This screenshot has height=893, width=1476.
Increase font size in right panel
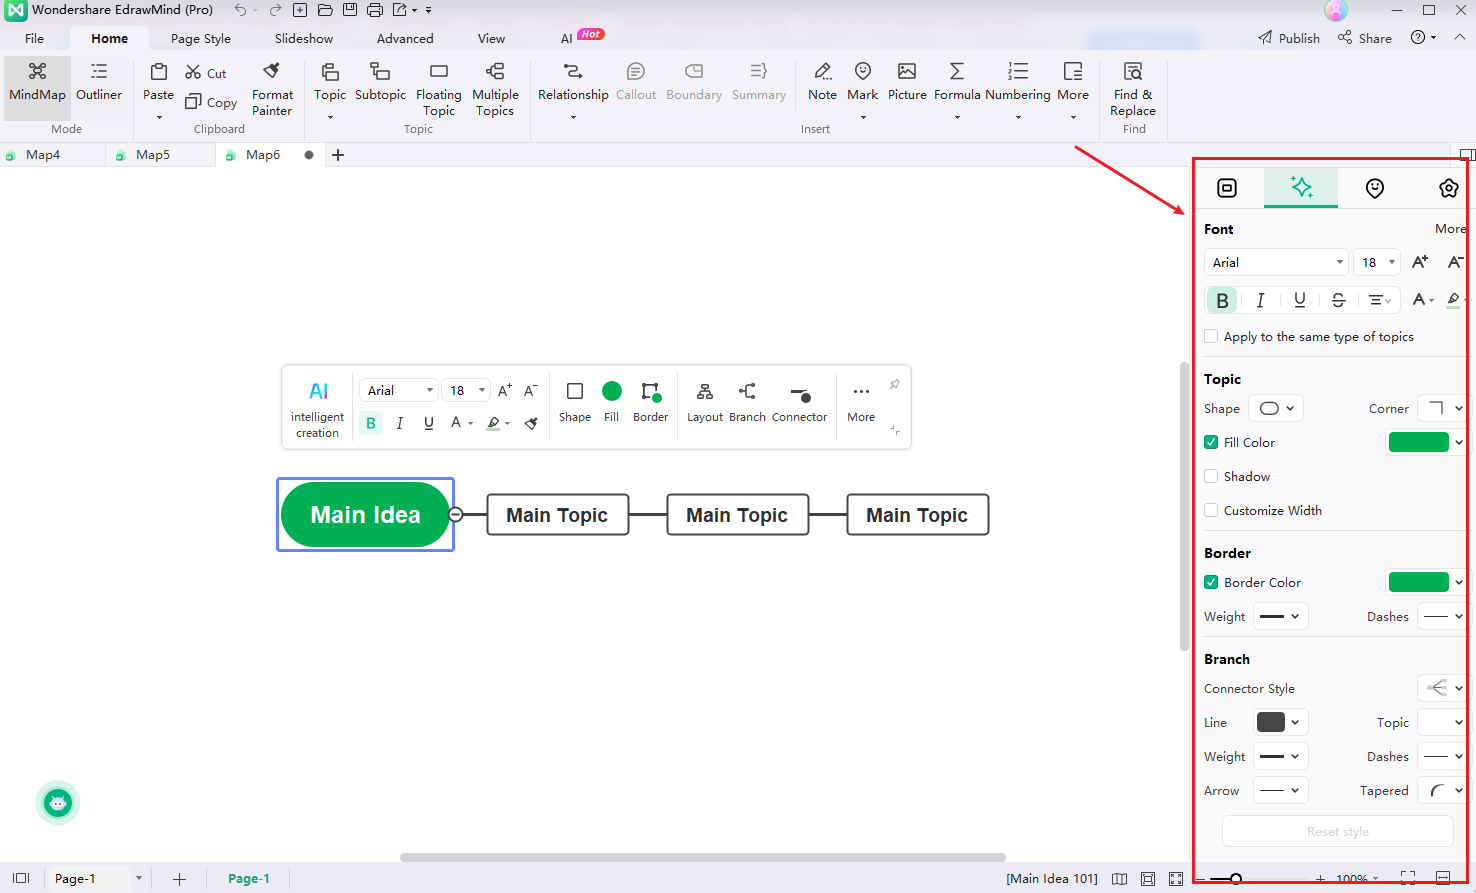click(x=1420, y=262)
